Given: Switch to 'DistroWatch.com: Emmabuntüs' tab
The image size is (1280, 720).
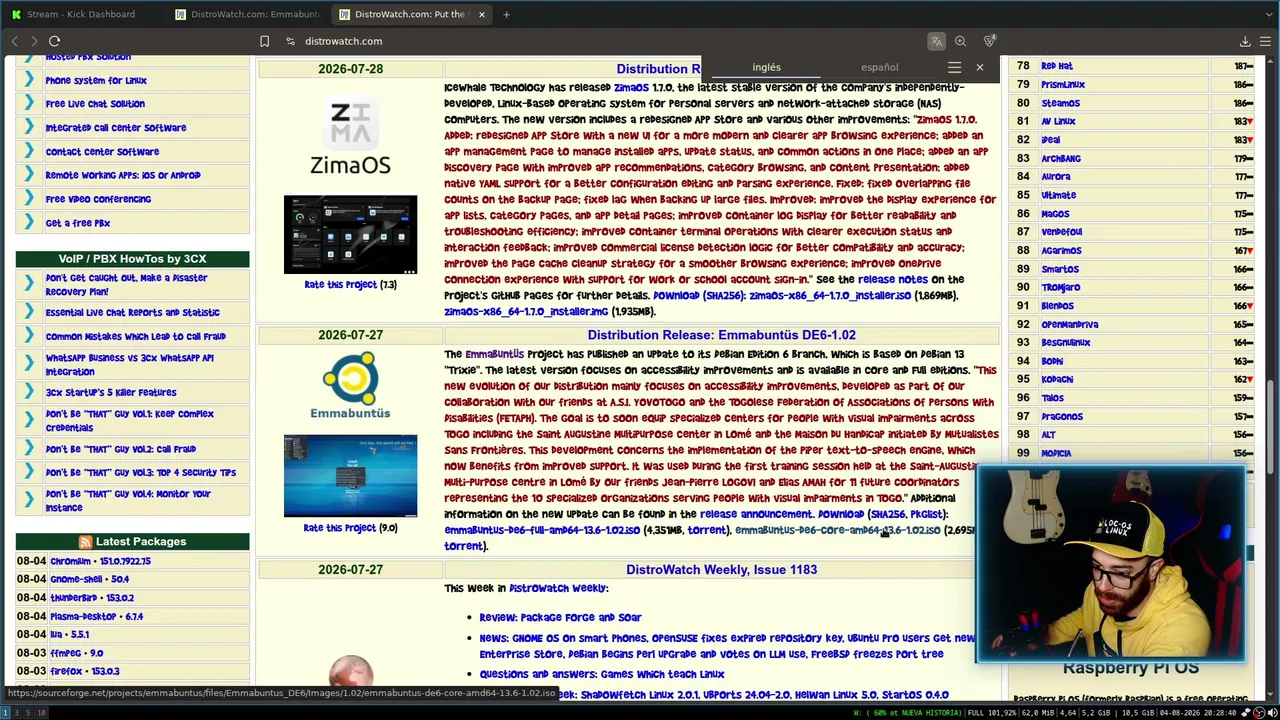Looking at the screenshot, I should (247, 14).
